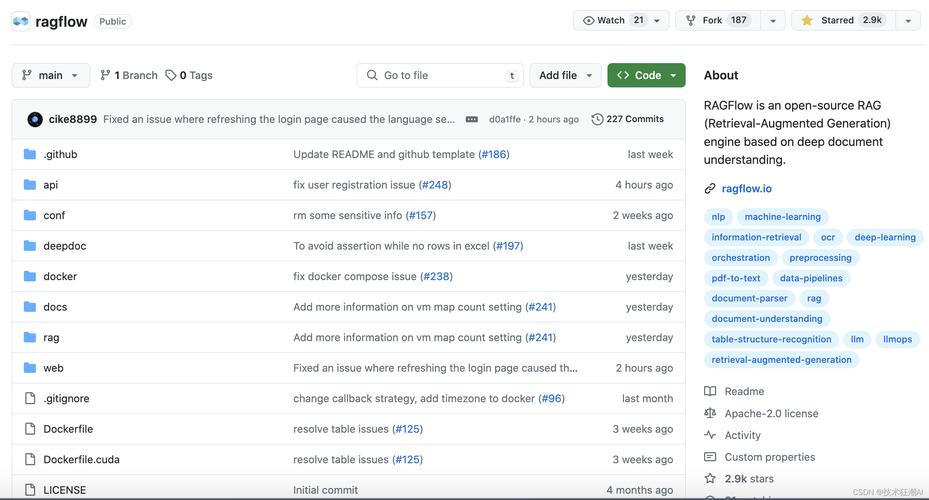Click the ragflow repository avatar icon
Viewport: 929px width, 500px height.
[21, 21]
